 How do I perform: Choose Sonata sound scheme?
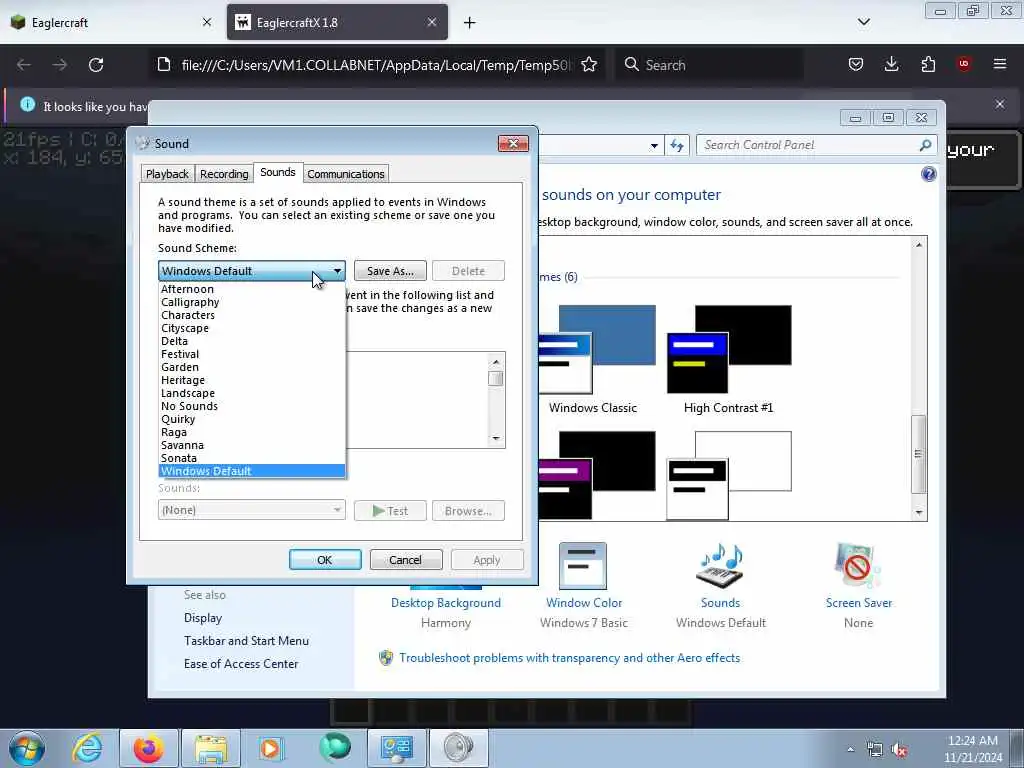pos(252,458)
